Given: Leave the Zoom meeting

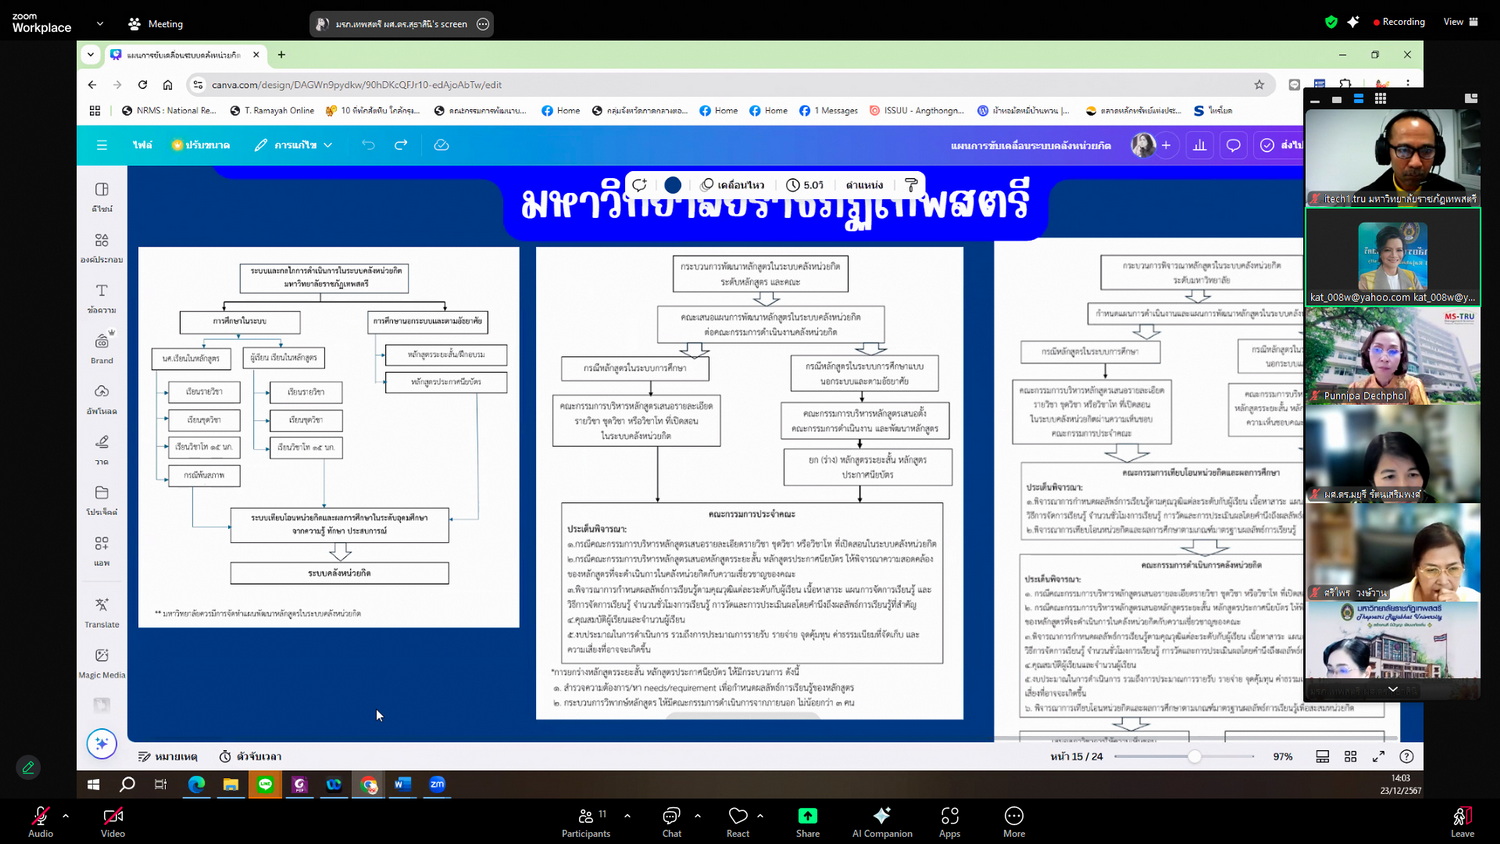Looking at the screenshot, I should coord(1461,821).
